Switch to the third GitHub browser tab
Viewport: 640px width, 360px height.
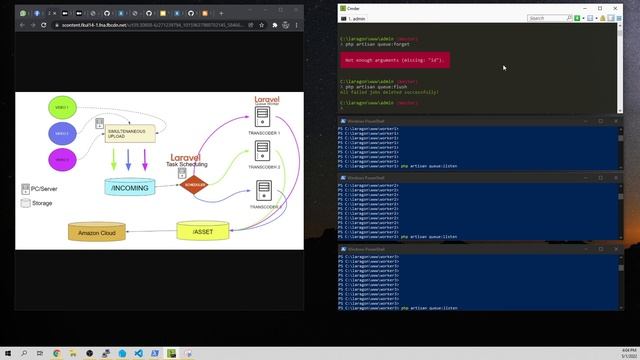[x=191, y=13]
